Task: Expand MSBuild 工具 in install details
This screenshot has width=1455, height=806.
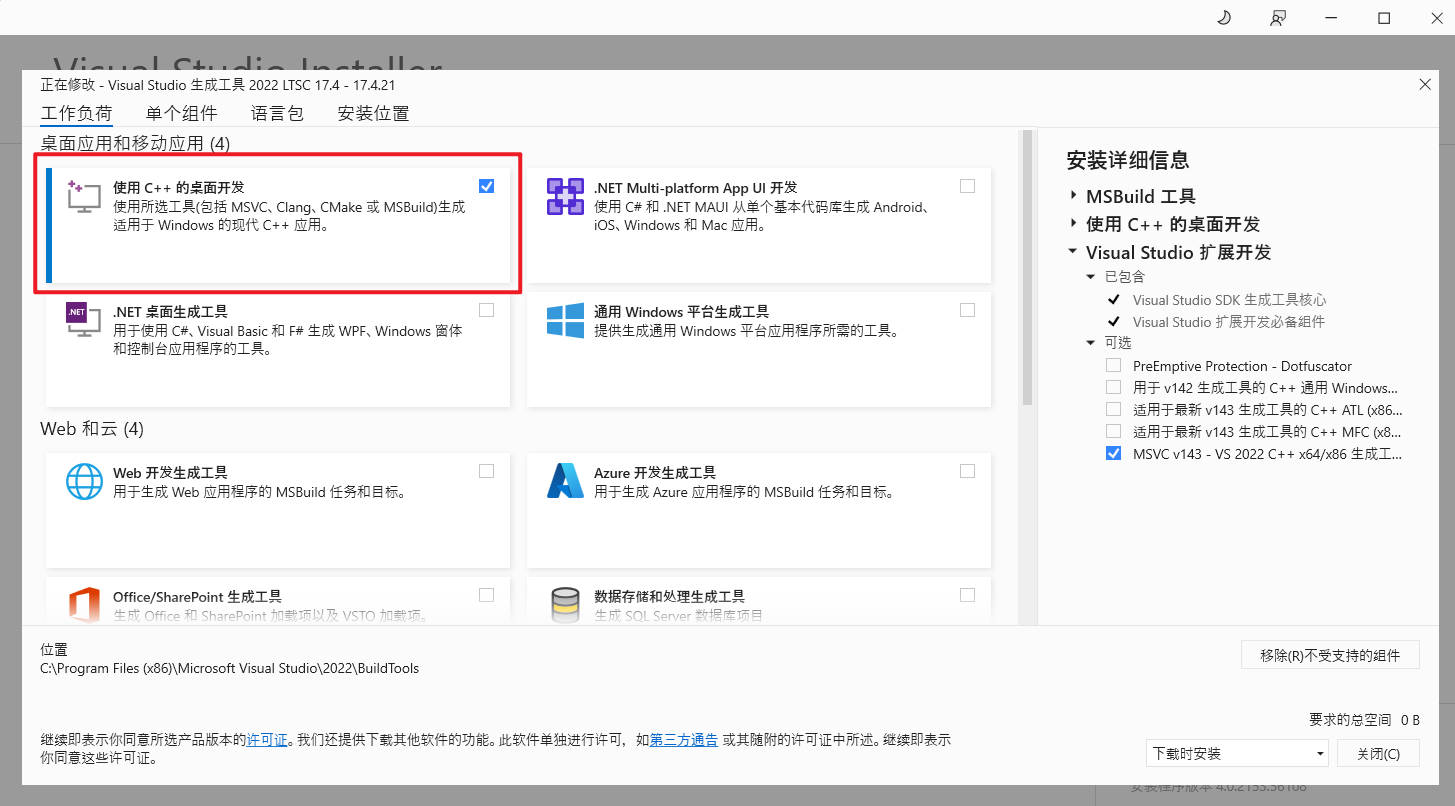Action: point(1073,196)
